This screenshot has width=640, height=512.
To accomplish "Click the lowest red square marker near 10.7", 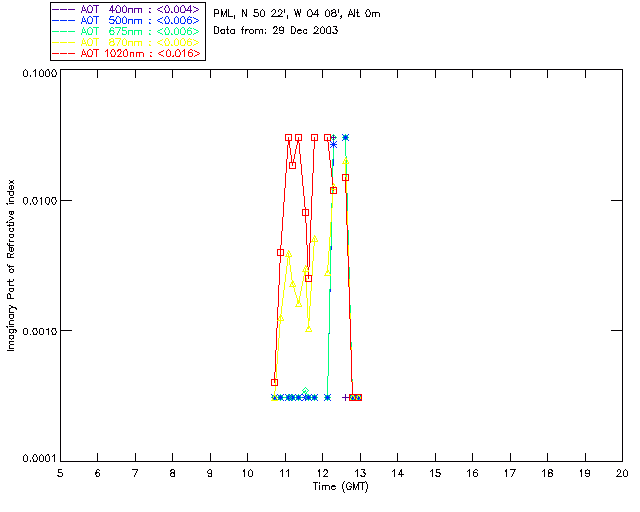I will coord(274,383).
